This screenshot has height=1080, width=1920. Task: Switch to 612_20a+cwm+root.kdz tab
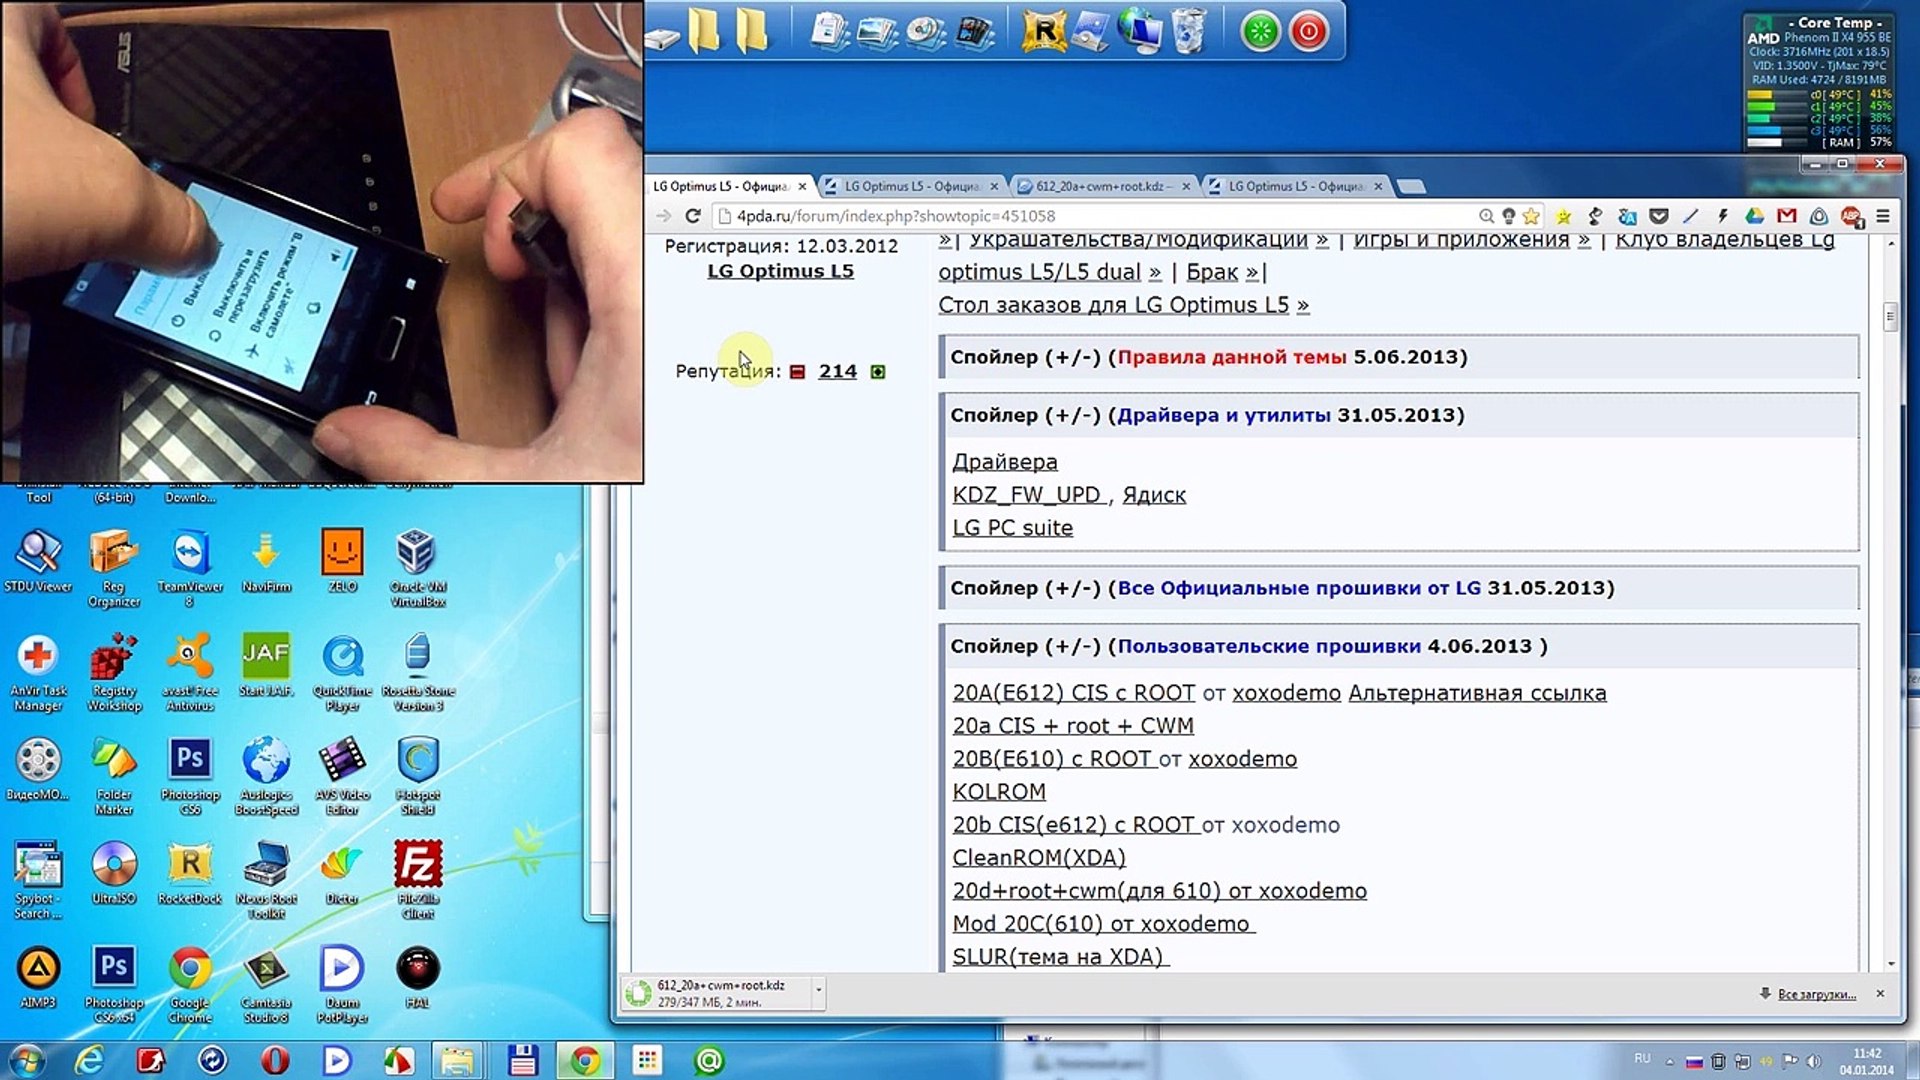1102,186
